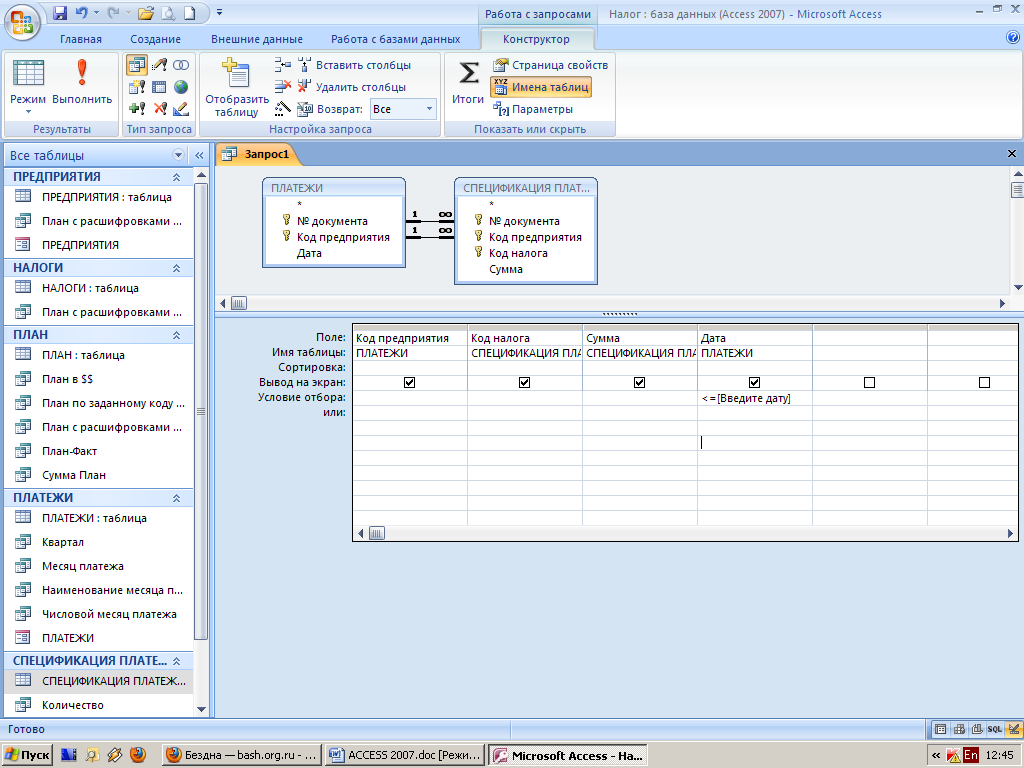Collapse the ПЛАТЕЖИ group
This screenshot has width=1024, height=768.
(176, 498)
